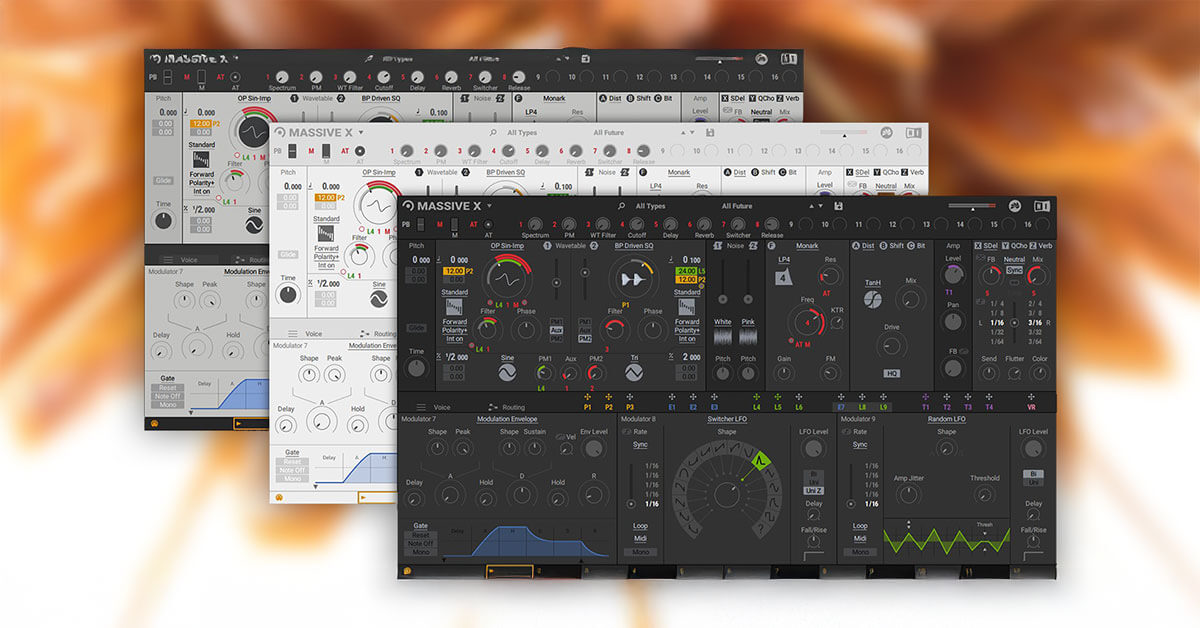Click the save disk icon in the white window
The width and height of the screenshot is (1200, 628).
(x=709, y=132)
